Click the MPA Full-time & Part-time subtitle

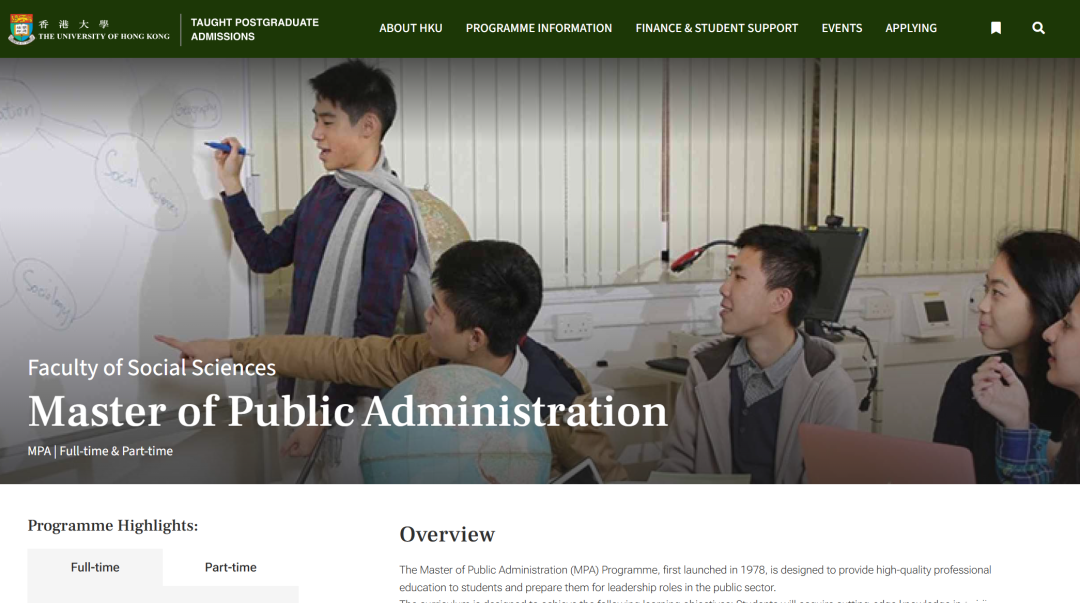pyautogui.click(x=100, y=451)
